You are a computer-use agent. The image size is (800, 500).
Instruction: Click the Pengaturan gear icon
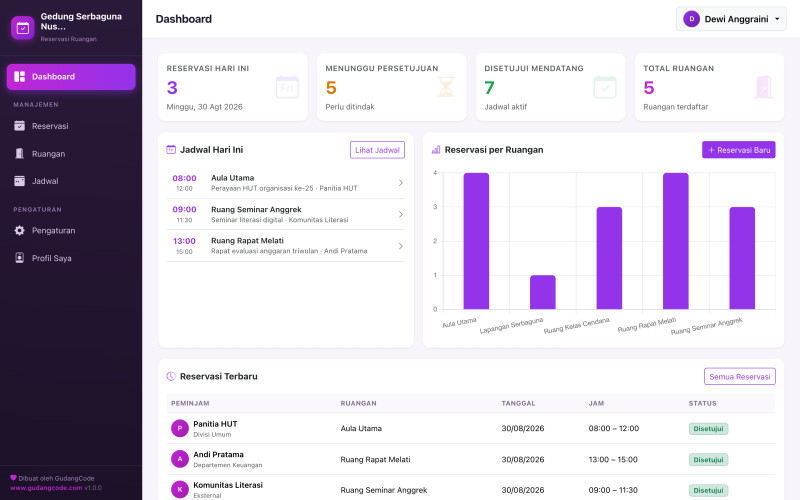[19, 231]
